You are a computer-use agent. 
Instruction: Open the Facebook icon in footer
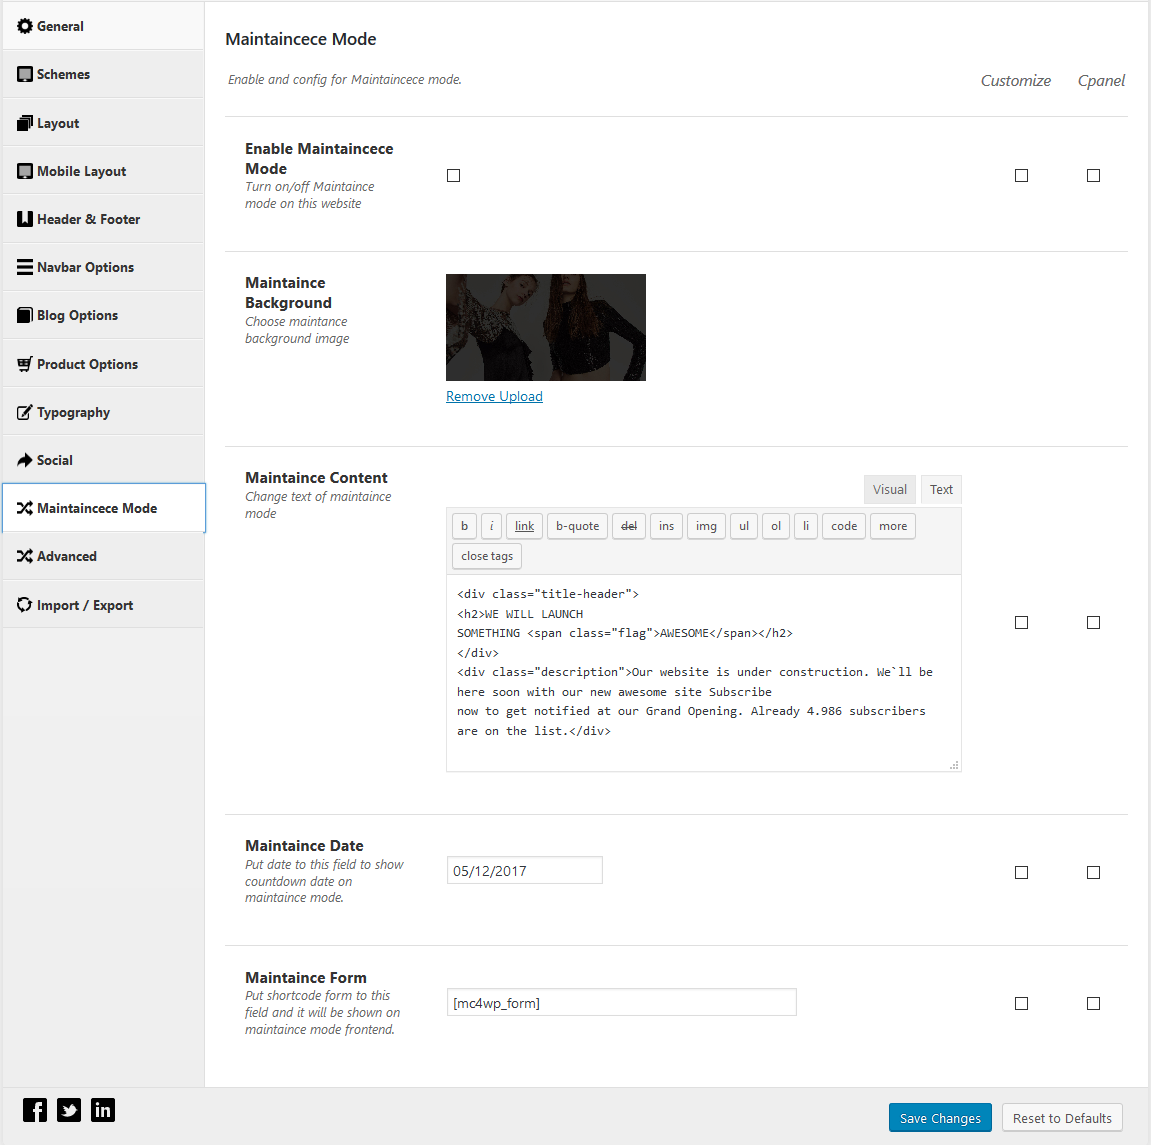pos(35,1110)
